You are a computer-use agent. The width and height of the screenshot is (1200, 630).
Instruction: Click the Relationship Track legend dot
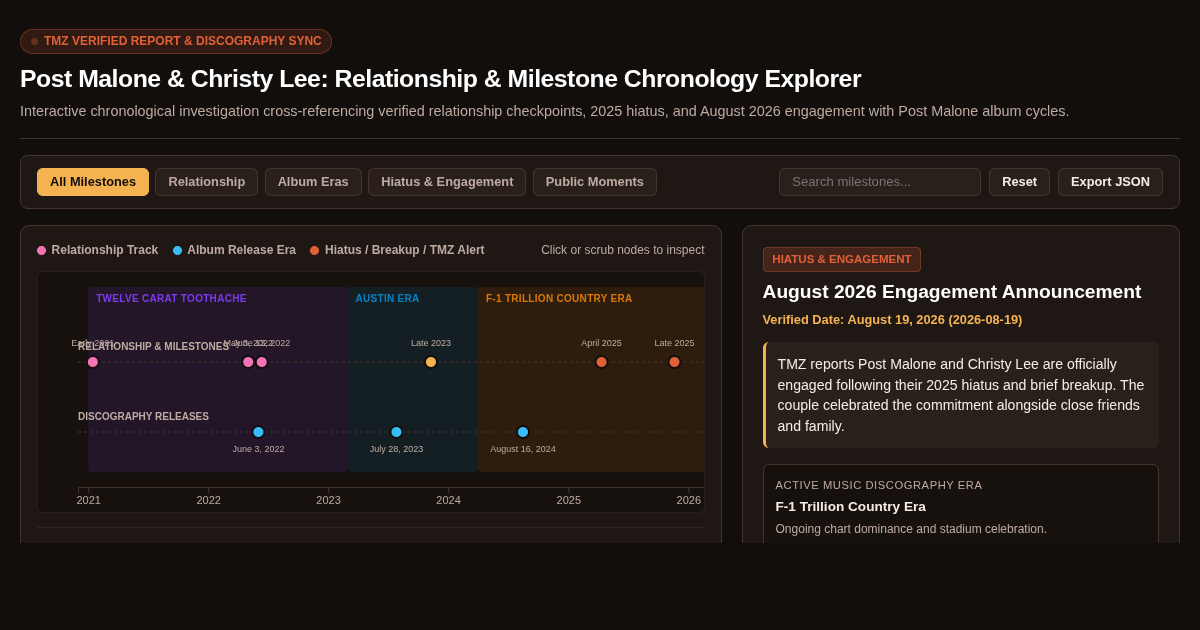[x=42, y=250]
